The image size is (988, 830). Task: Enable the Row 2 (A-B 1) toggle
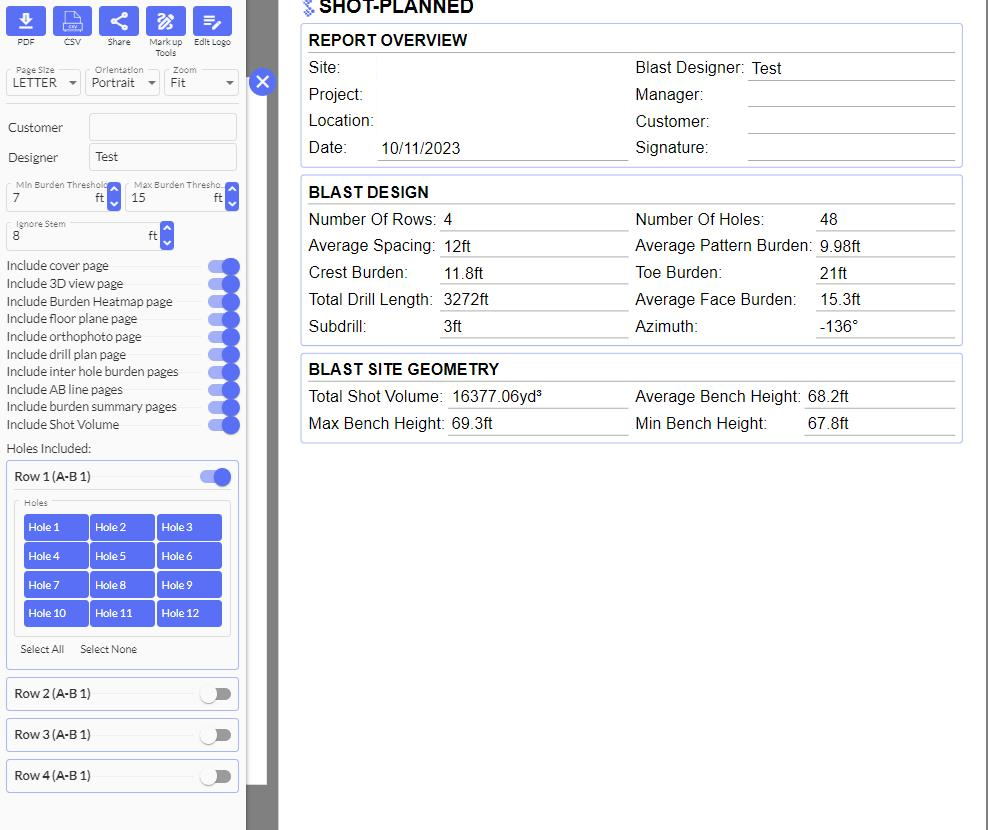point(215,694)
